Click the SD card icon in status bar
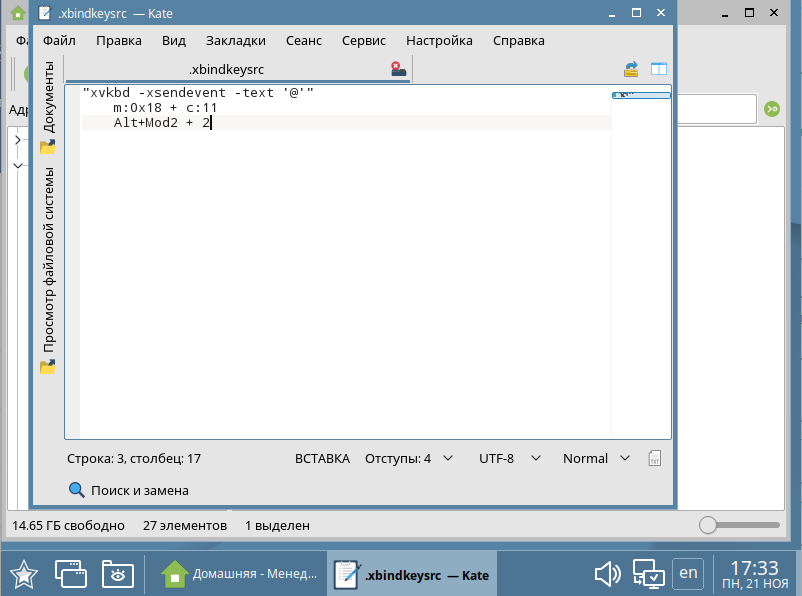Screen dimensions: 802x596 point(655,458)
